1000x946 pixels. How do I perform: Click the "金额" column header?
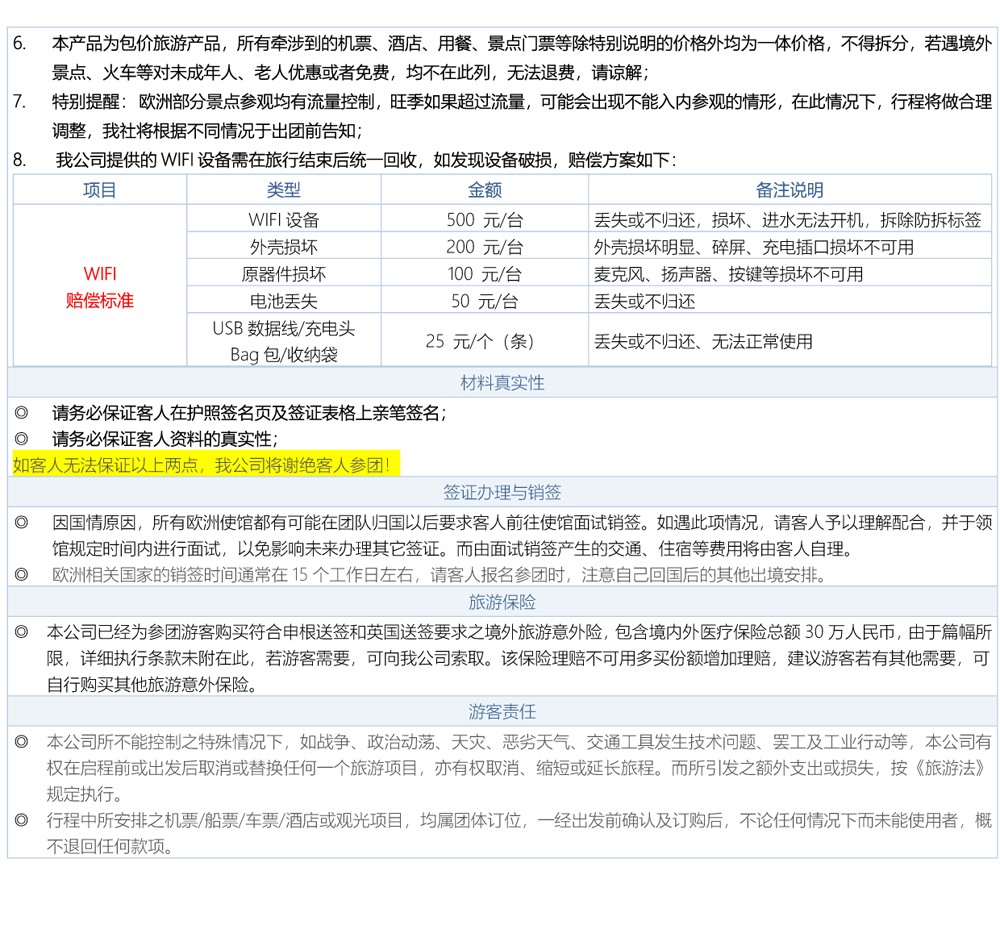484,190
